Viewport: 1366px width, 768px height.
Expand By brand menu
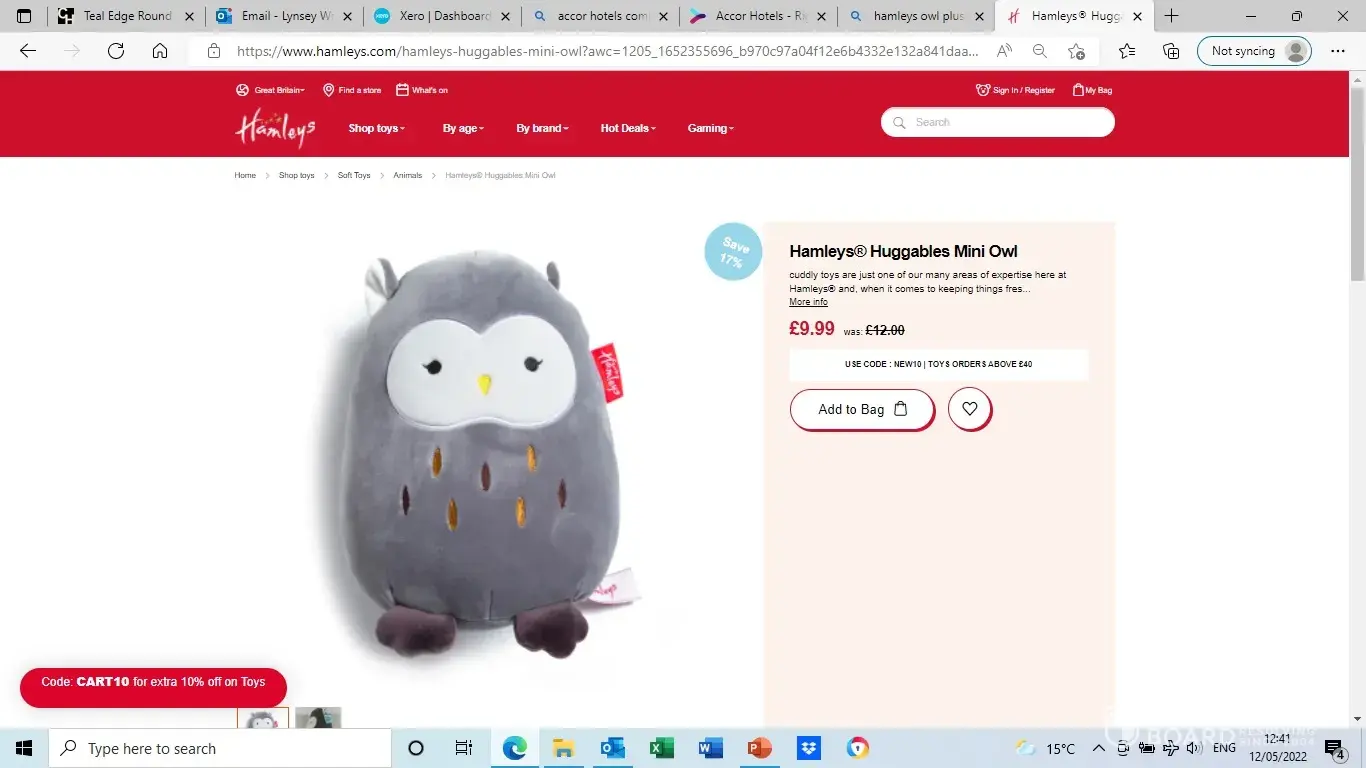542,128
